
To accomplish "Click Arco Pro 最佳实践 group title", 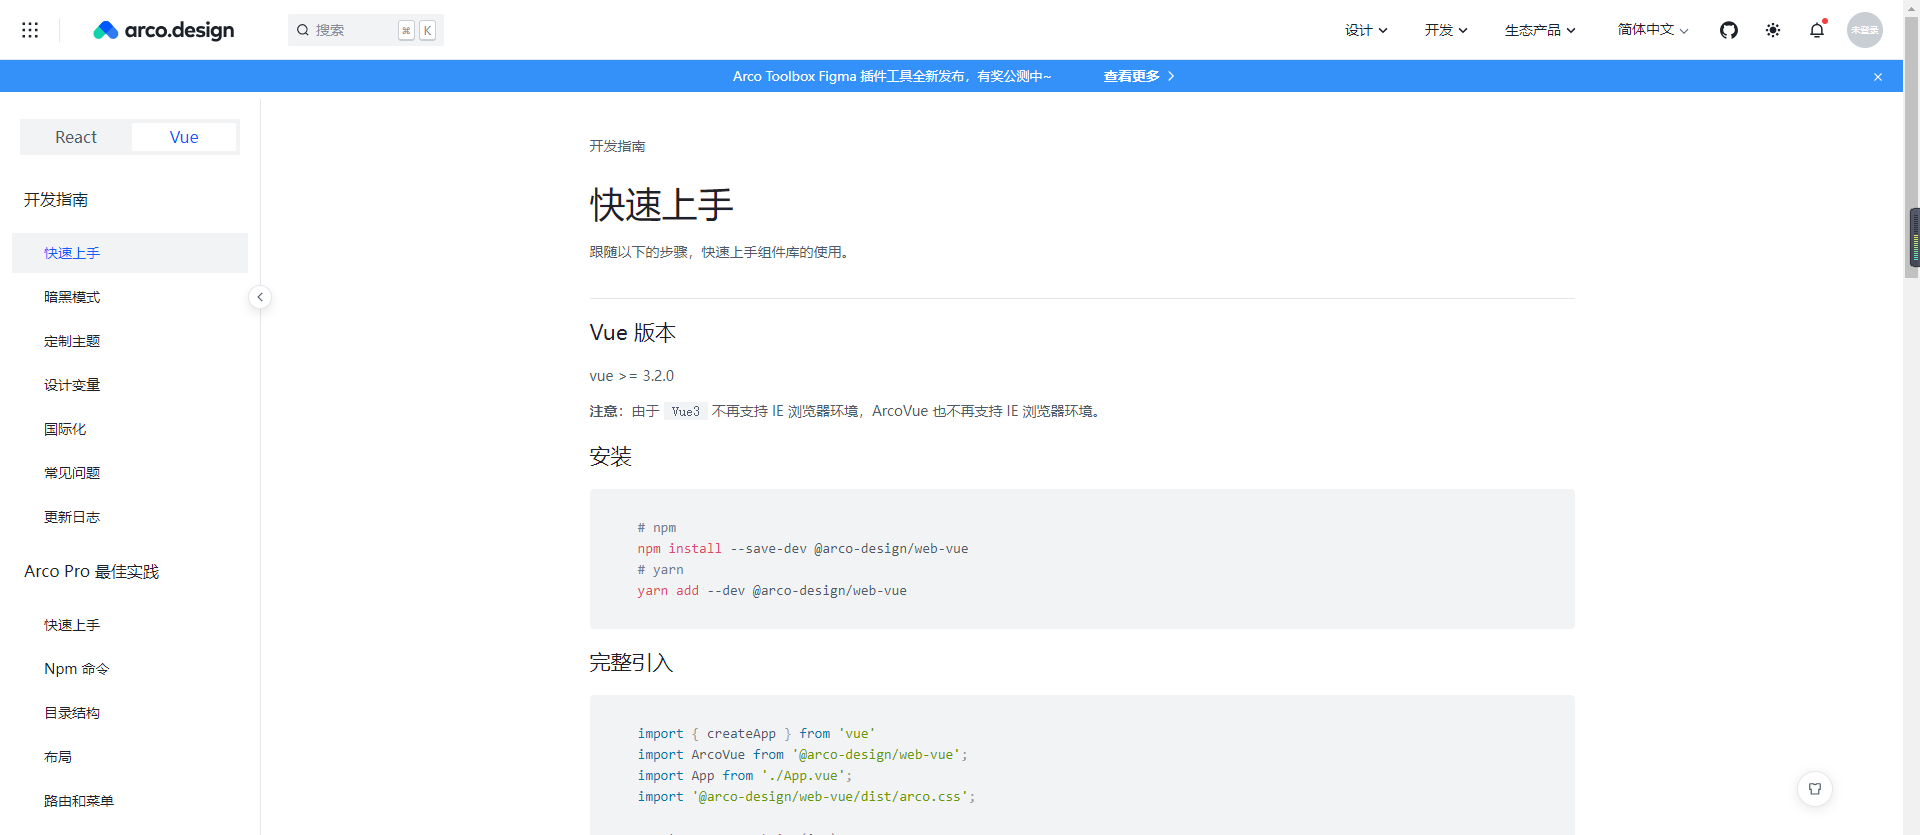I will click(92, 572).
